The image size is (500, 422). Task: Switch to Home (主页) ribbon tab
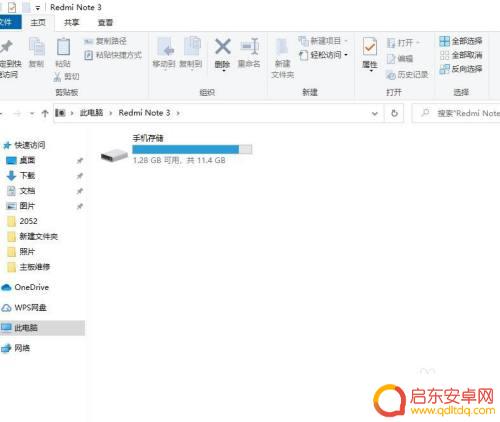(38, 22)
